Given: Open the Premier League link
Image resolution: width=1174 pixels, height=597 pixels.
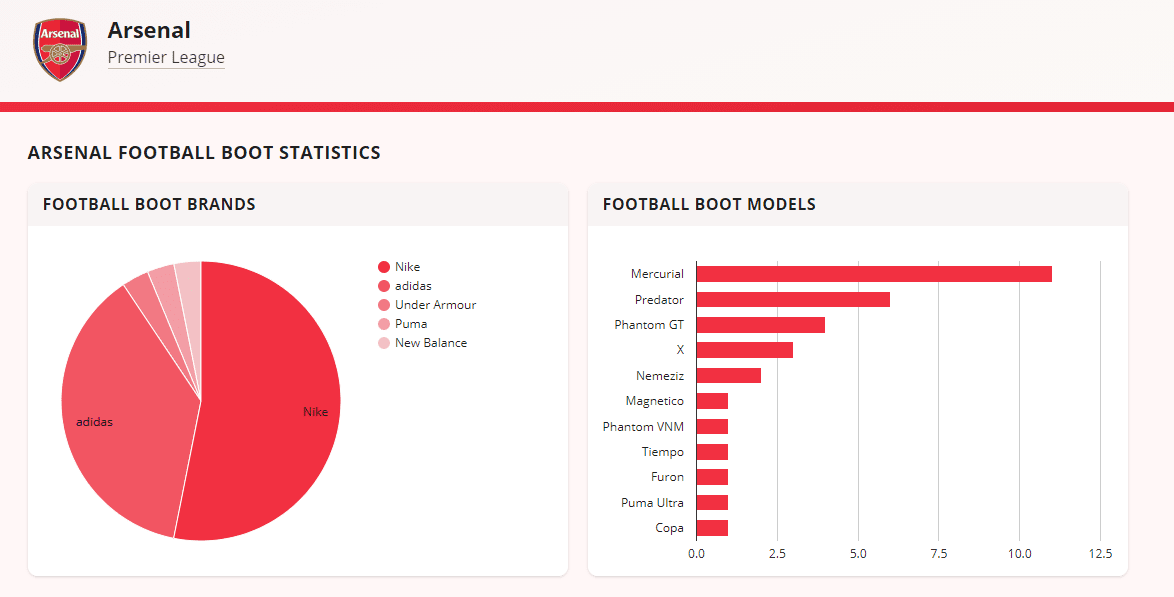Looking at the screenshot, I should [x=166, y=58].
